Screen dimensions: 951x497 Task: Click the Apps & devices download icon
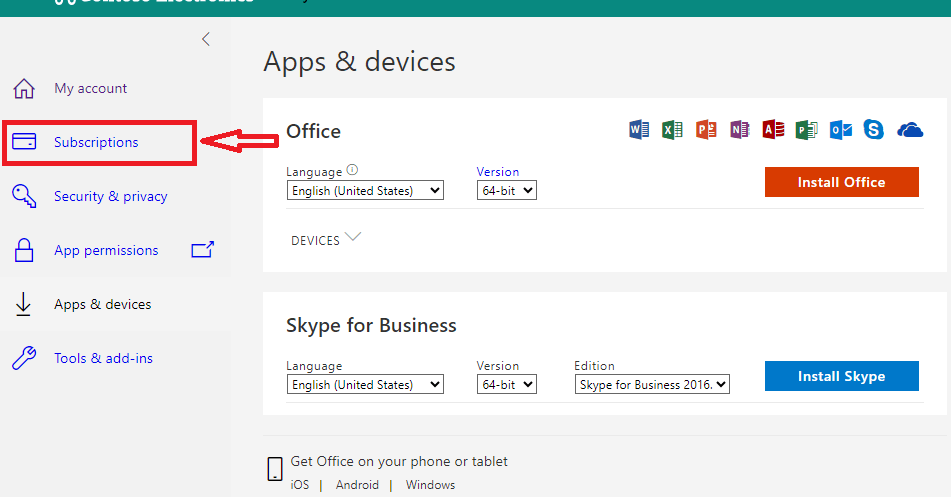tap(23, 304)
